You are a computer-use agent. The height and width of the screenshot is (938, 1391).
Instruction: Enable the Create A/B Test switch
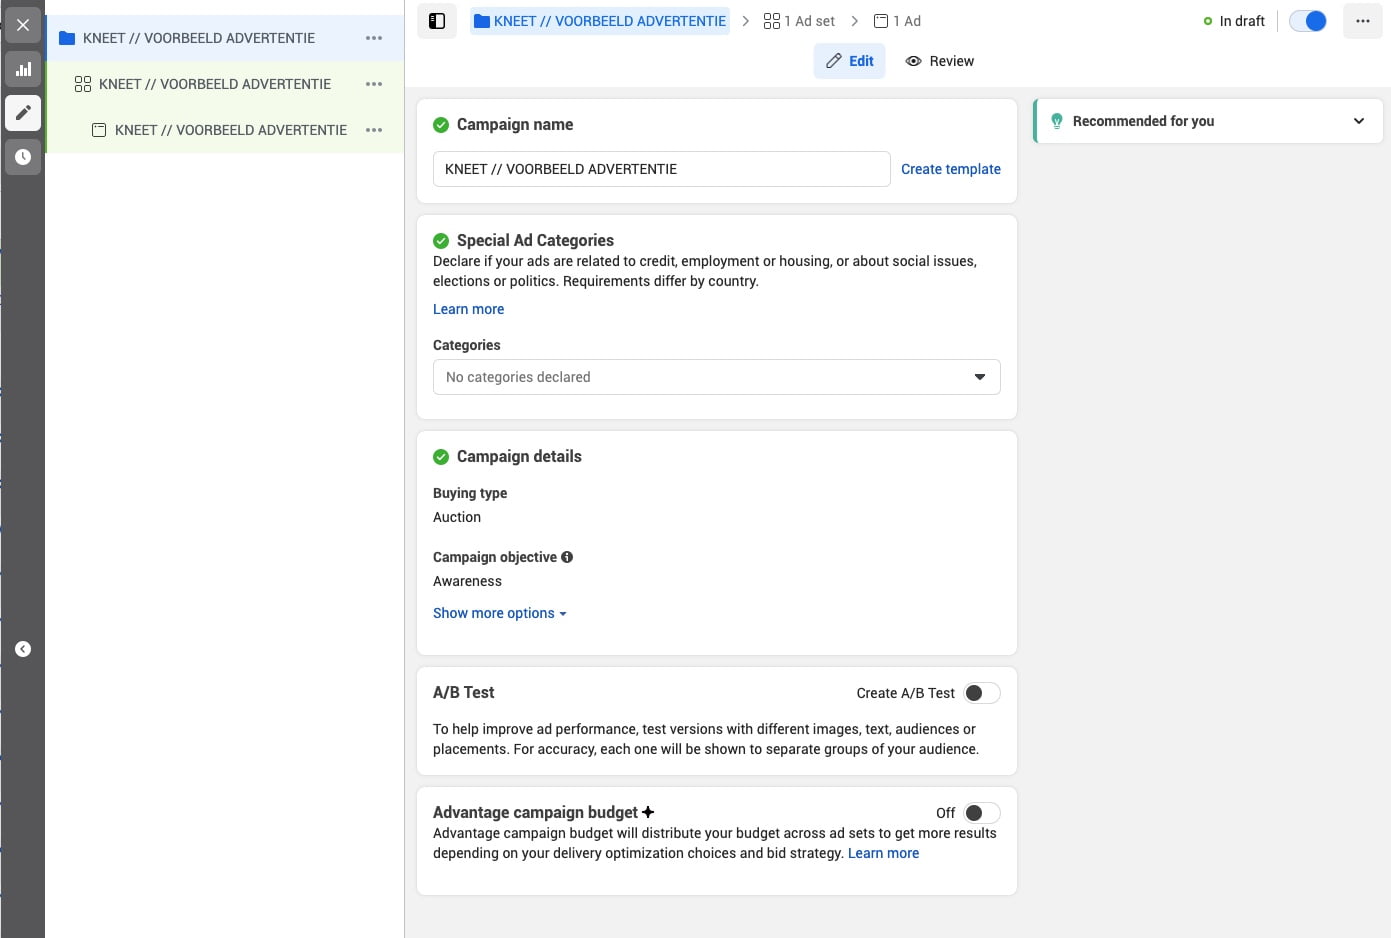(x=981, y=693)
